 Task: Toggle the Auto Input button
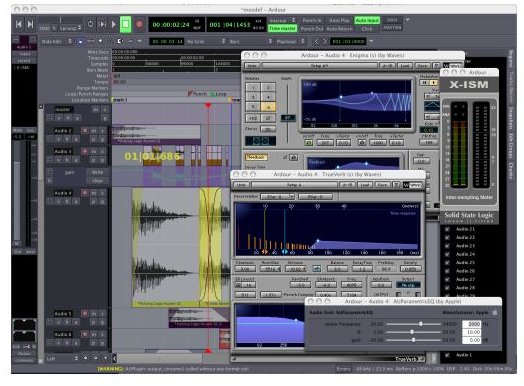point(367,21)
